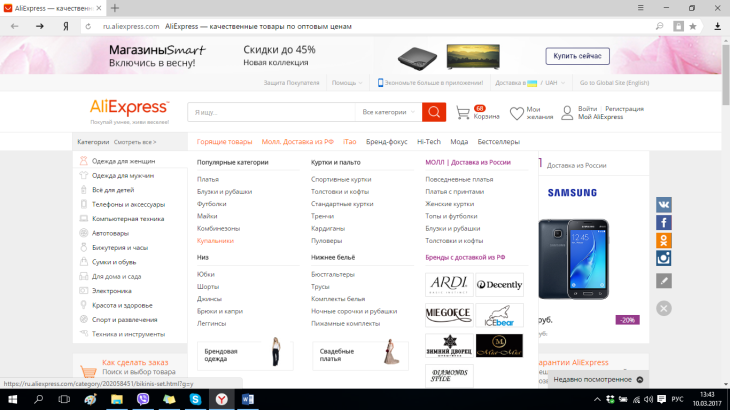
Task: Click the pencil edit icon in side panel
Action: pos(663,281)
